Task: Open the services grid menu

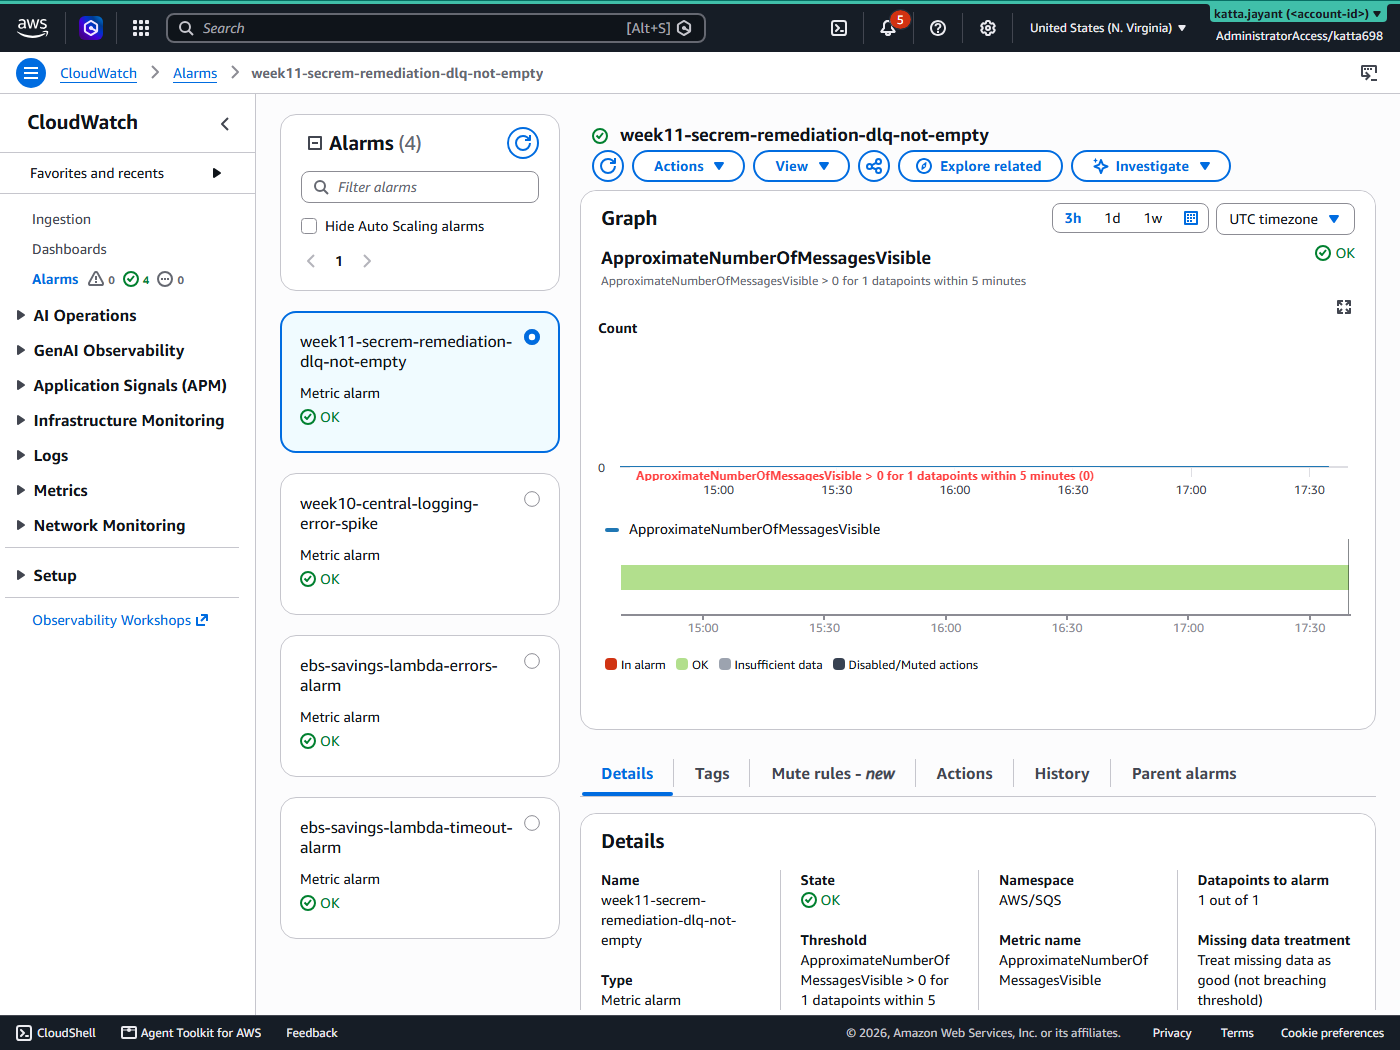Action: pyautogui.click(x=141, y=28)
